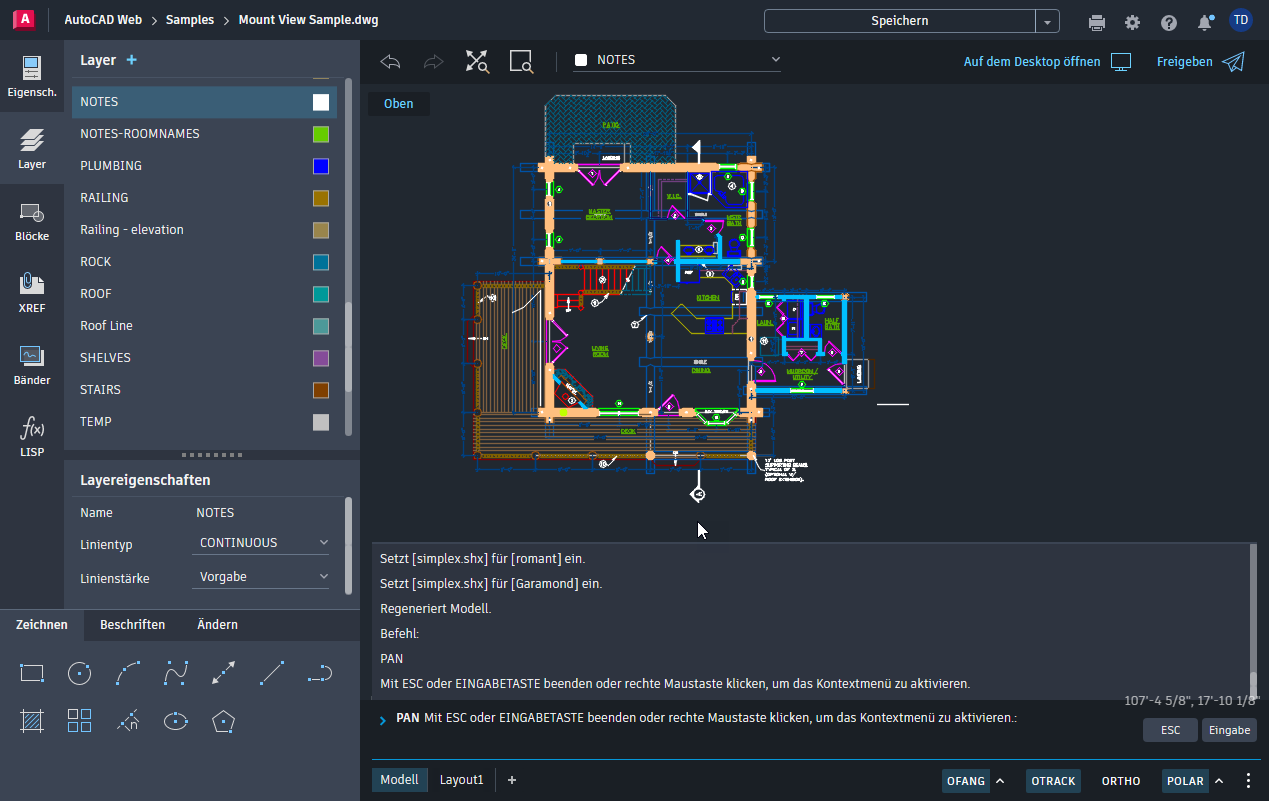Open the TD user avatar menu
This screenshot has height=801, width=1269.
pos(1241,20)
